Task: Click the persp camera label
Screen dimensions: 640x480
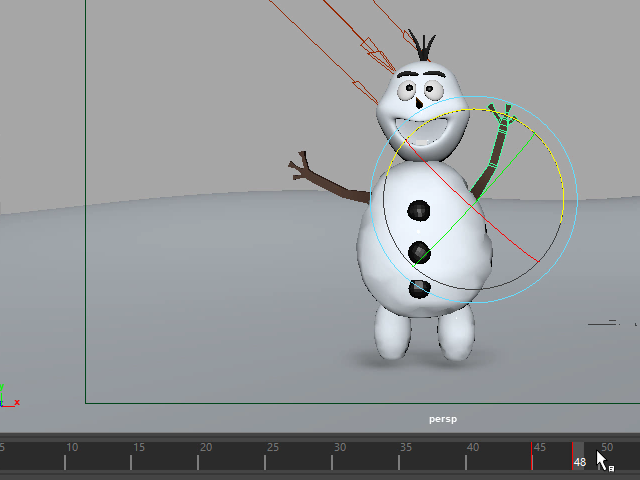Action: click(442, 419)
